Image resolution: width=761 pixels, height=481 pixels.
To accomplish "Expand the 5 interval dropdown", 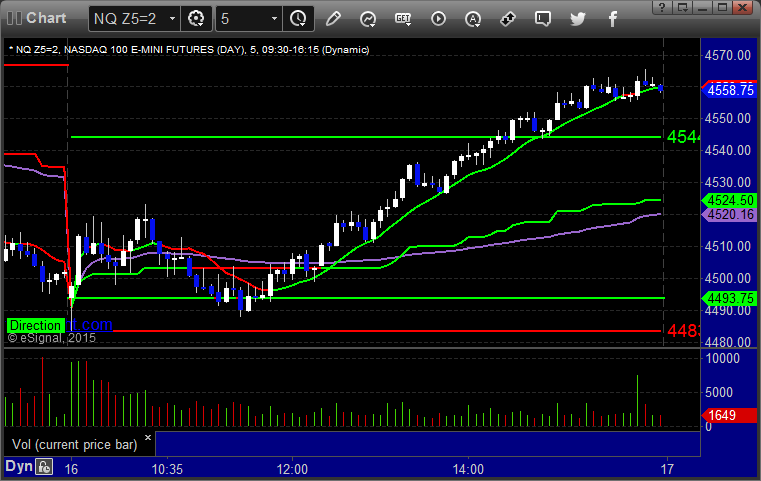I will tap(274, 19).
